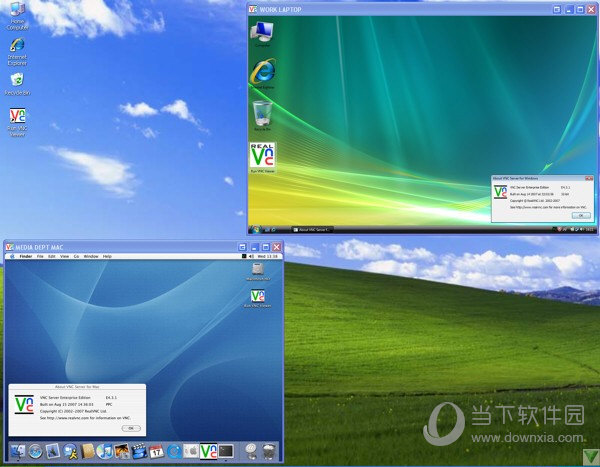
Task: Click VNC icon in Media Dept Mac title bar
Action: (10, 247)
